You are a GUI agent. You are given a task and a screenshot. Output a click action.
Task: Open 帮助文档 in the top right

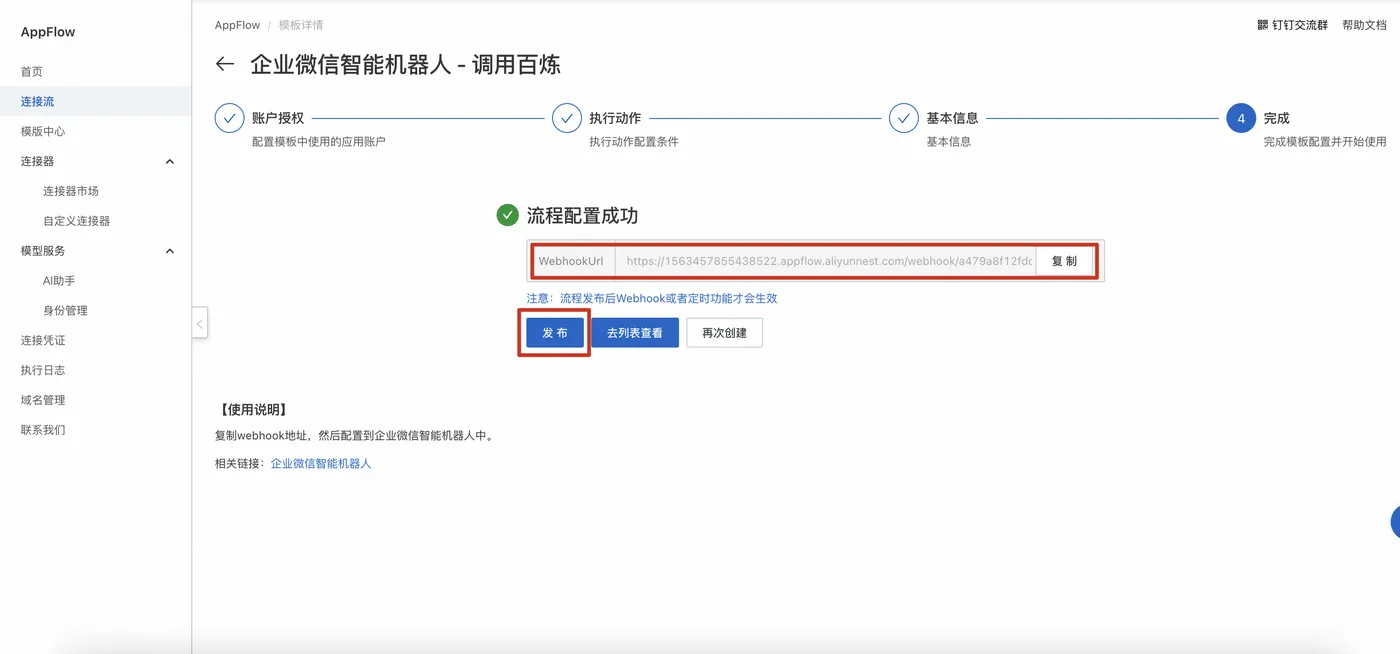pos(1364,25)
